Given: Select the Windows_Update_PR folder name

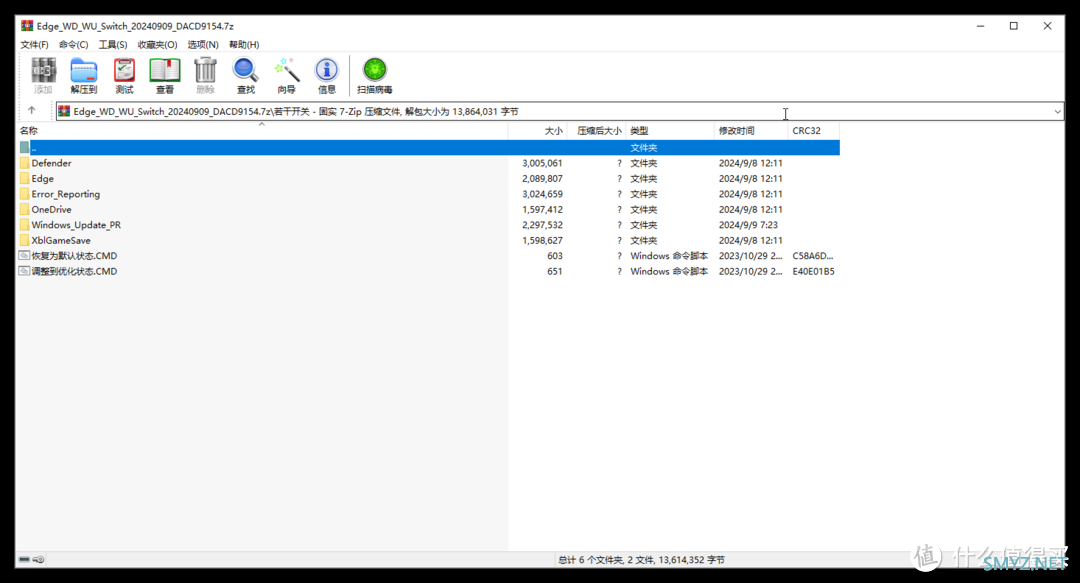Looking at the screenshot, I should (76, 225).
